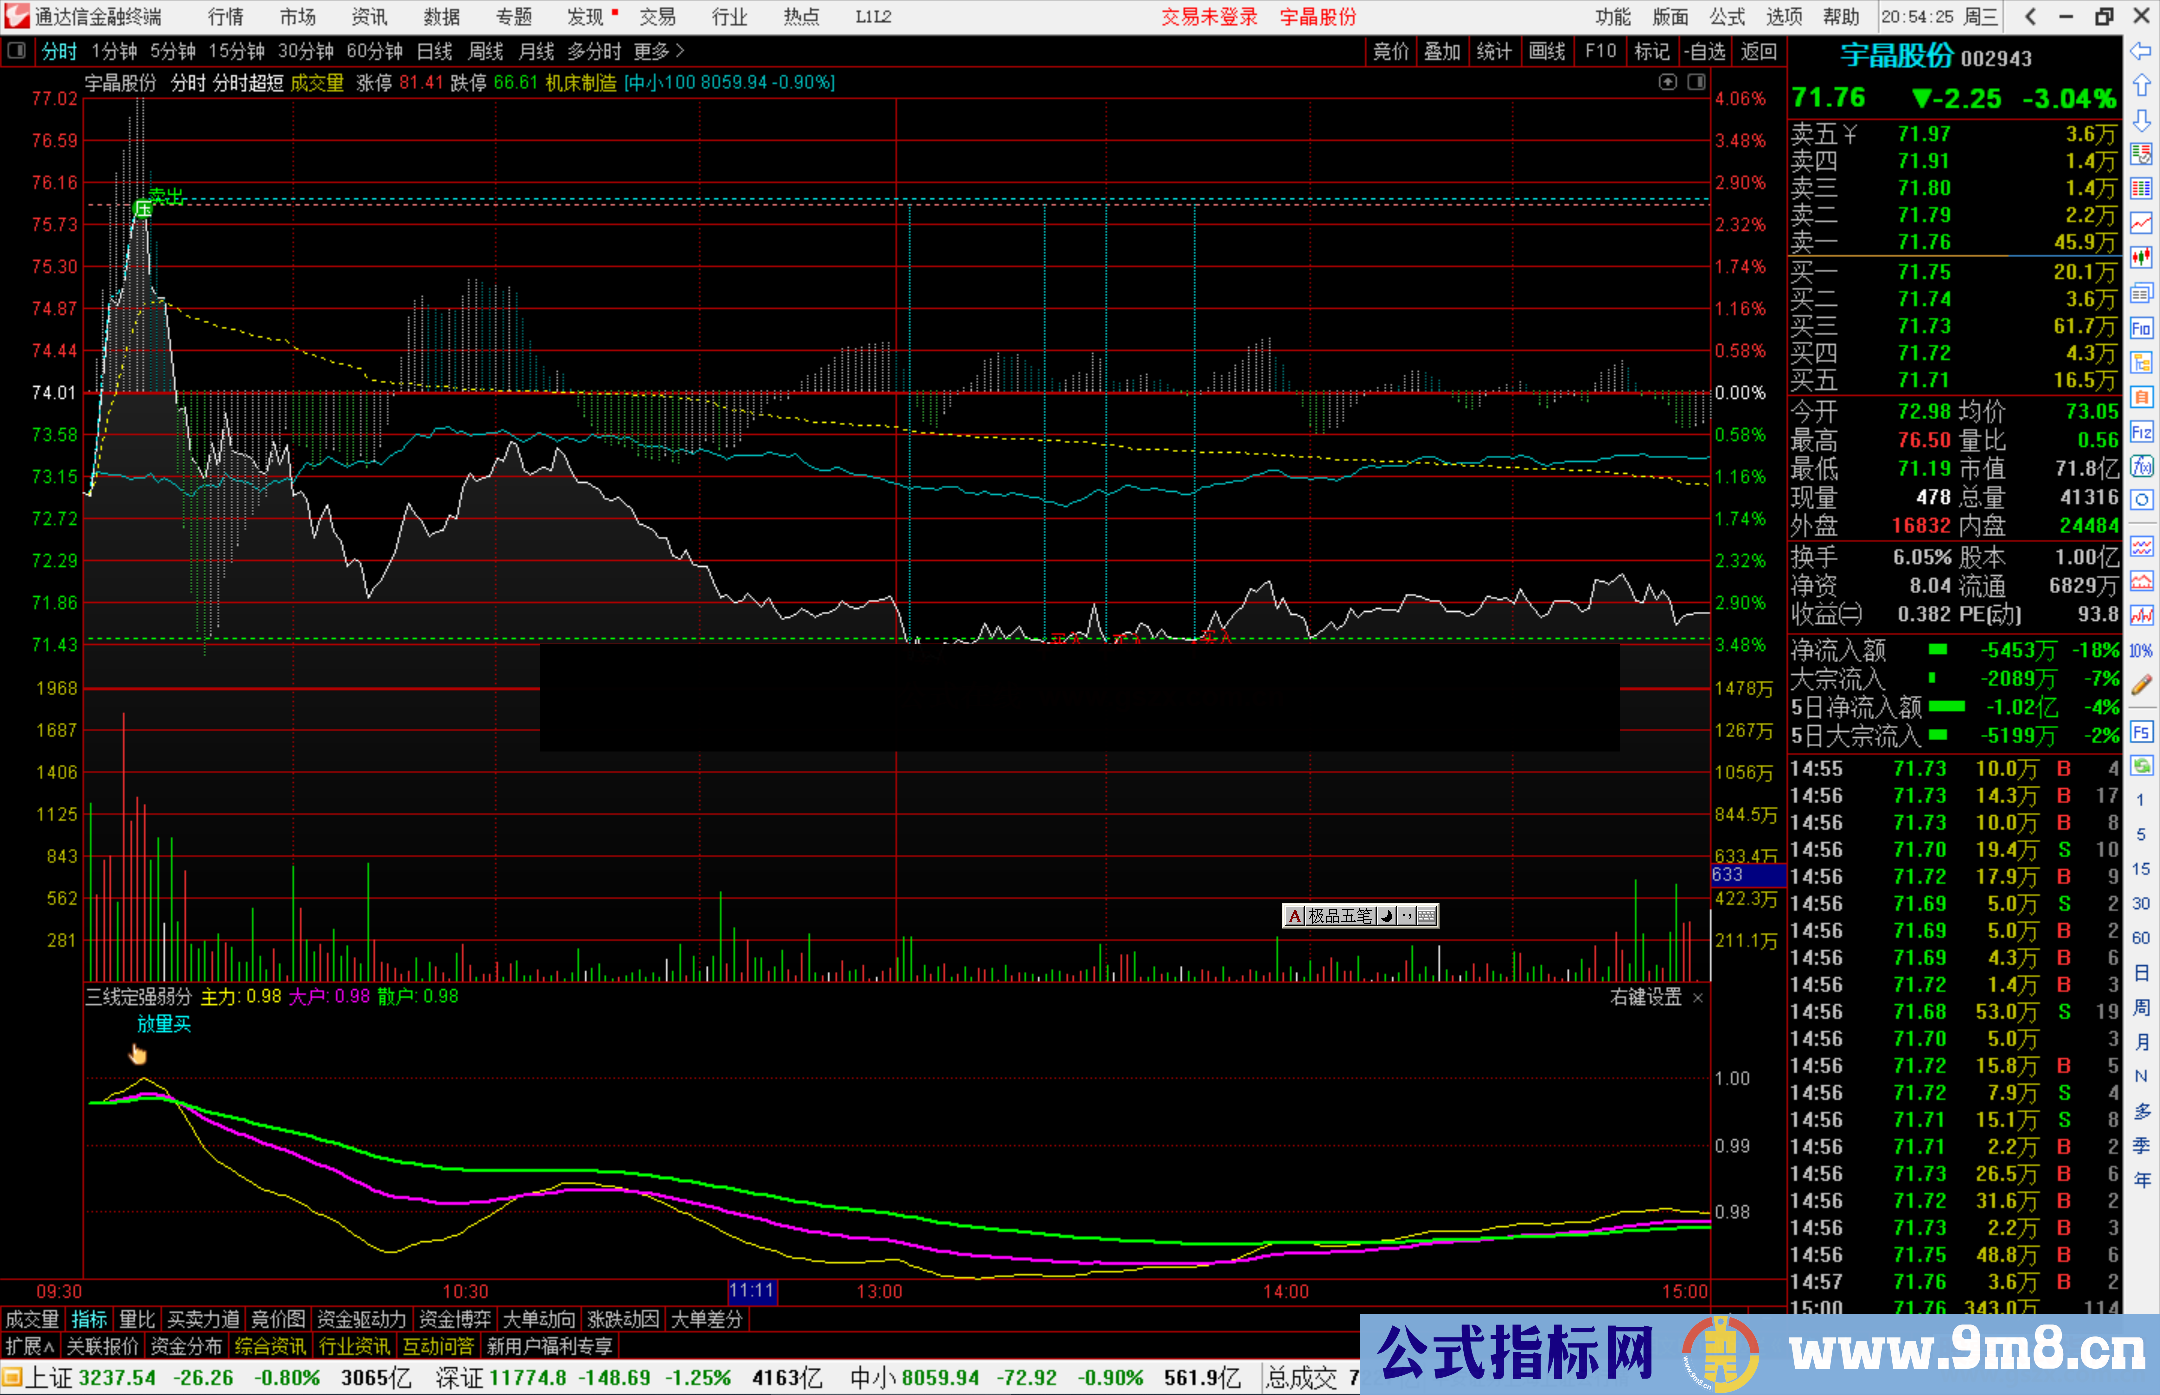Click the plus circle icon above chart
2160x1395 pixels.
click(x=1667, y=82)
